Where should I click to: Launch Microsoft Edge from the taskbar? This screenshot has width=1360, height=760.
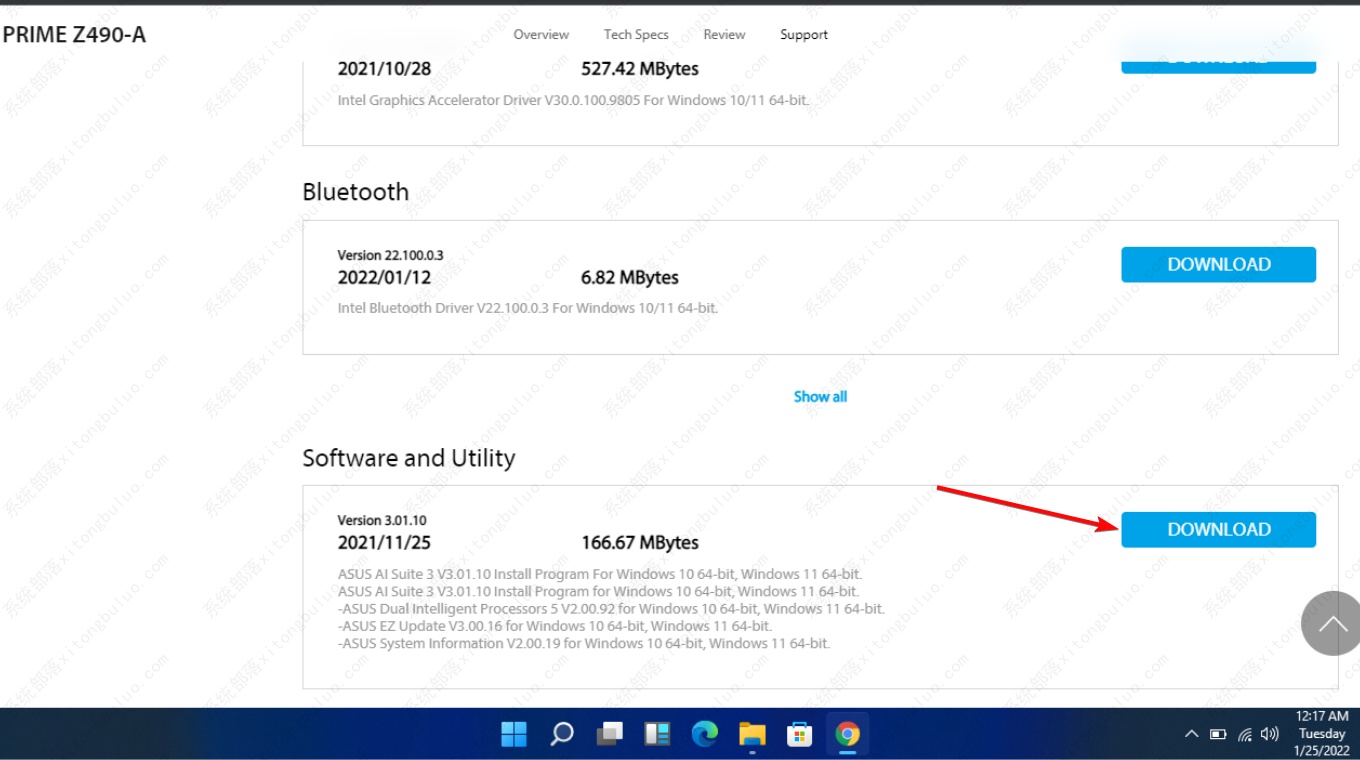click(705, 735)
